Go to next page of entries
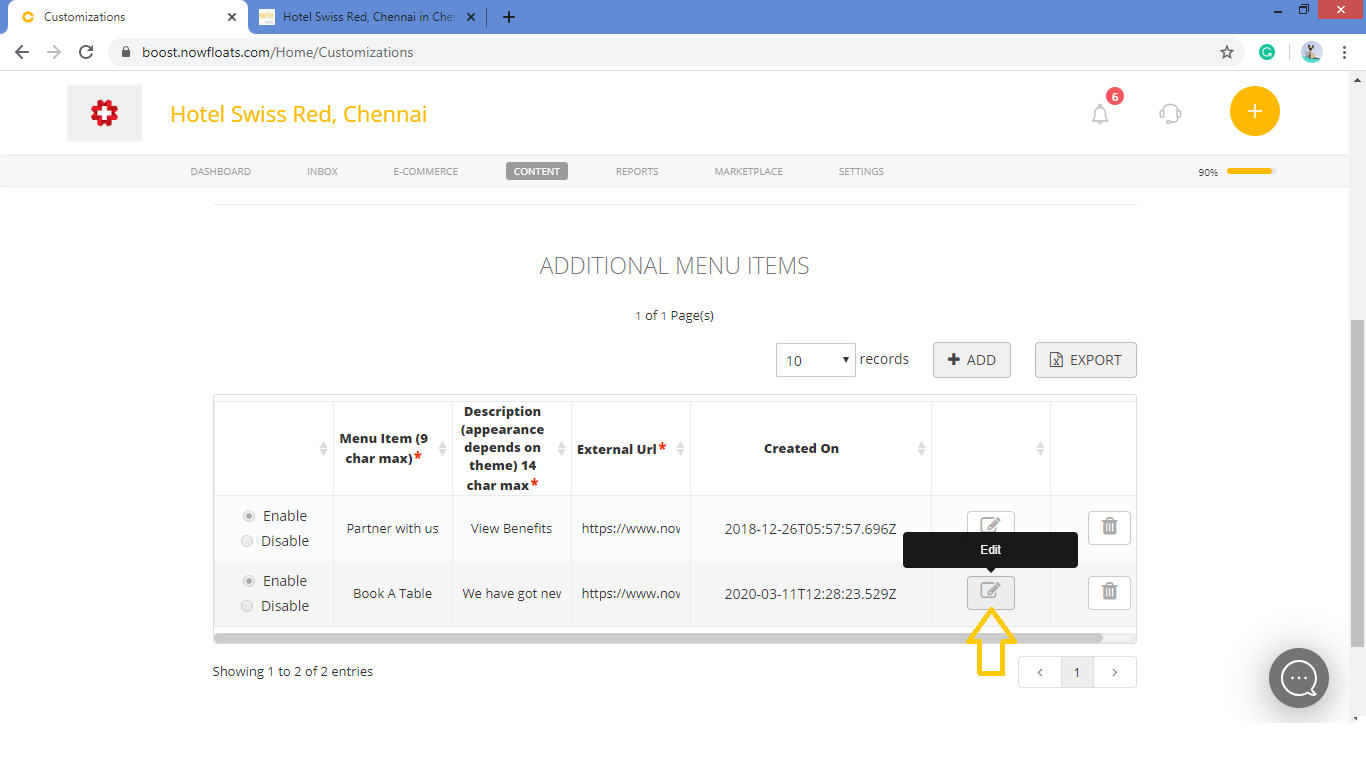 point(1115,672)
